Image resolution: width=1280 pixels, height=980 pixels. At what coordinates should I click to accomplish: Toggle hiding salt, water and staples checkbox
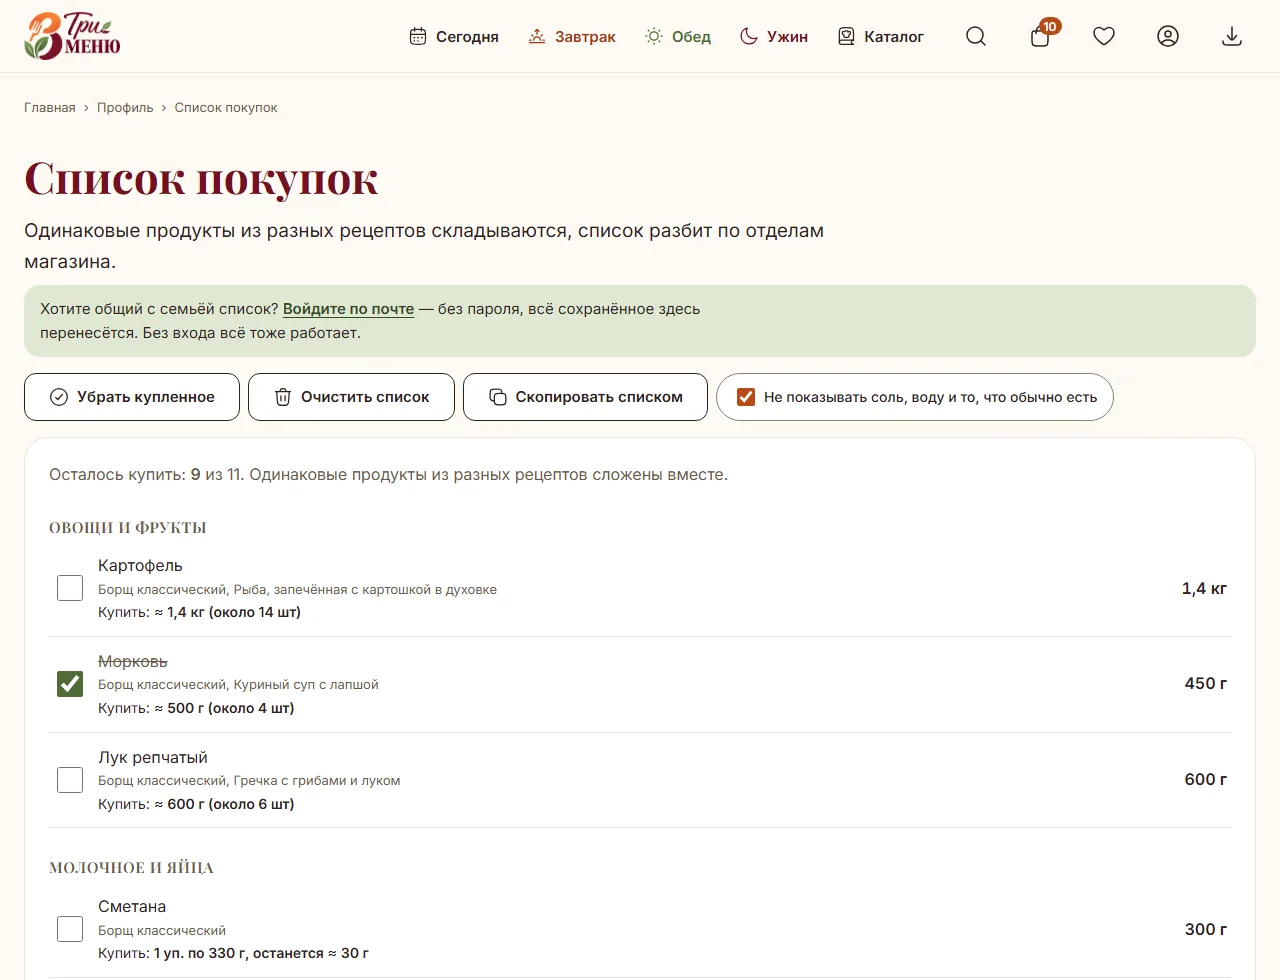(746, 397)
